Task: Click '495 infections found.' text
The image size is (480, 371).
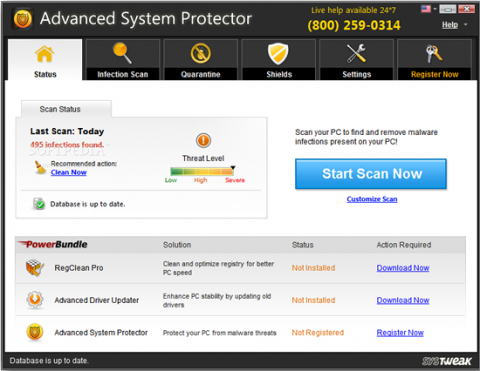Action: pos(67,145)
